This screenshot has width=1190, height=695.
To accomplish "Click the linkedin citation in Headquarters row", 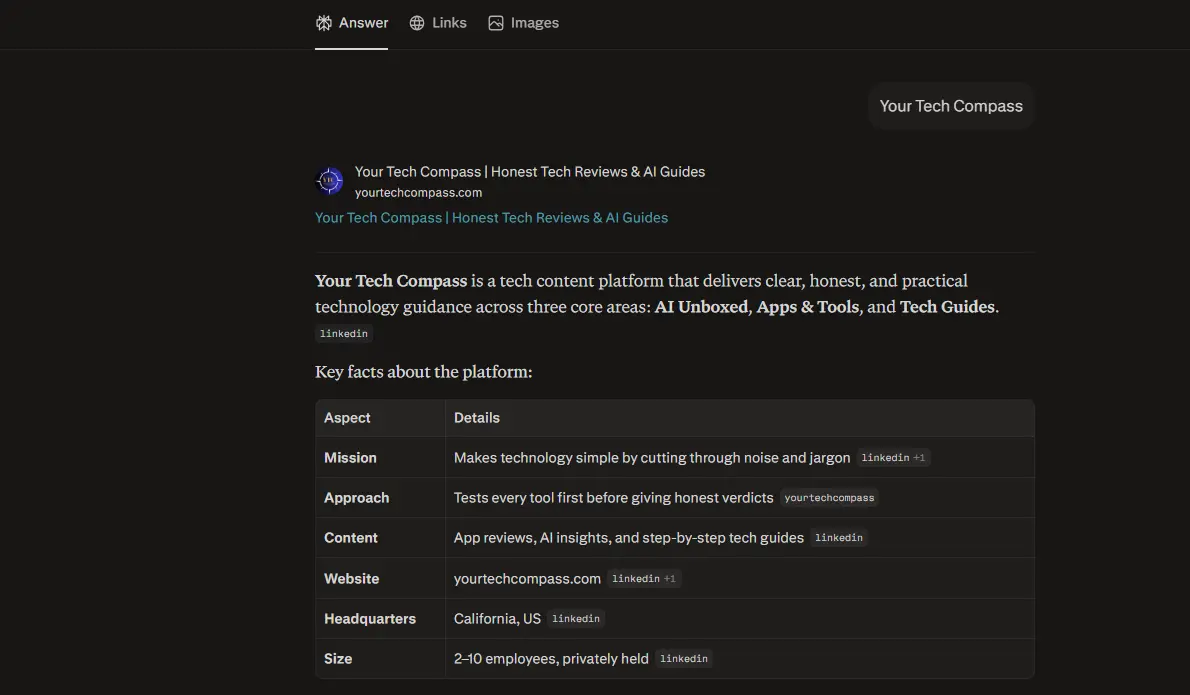I will [x=575, y=618].
